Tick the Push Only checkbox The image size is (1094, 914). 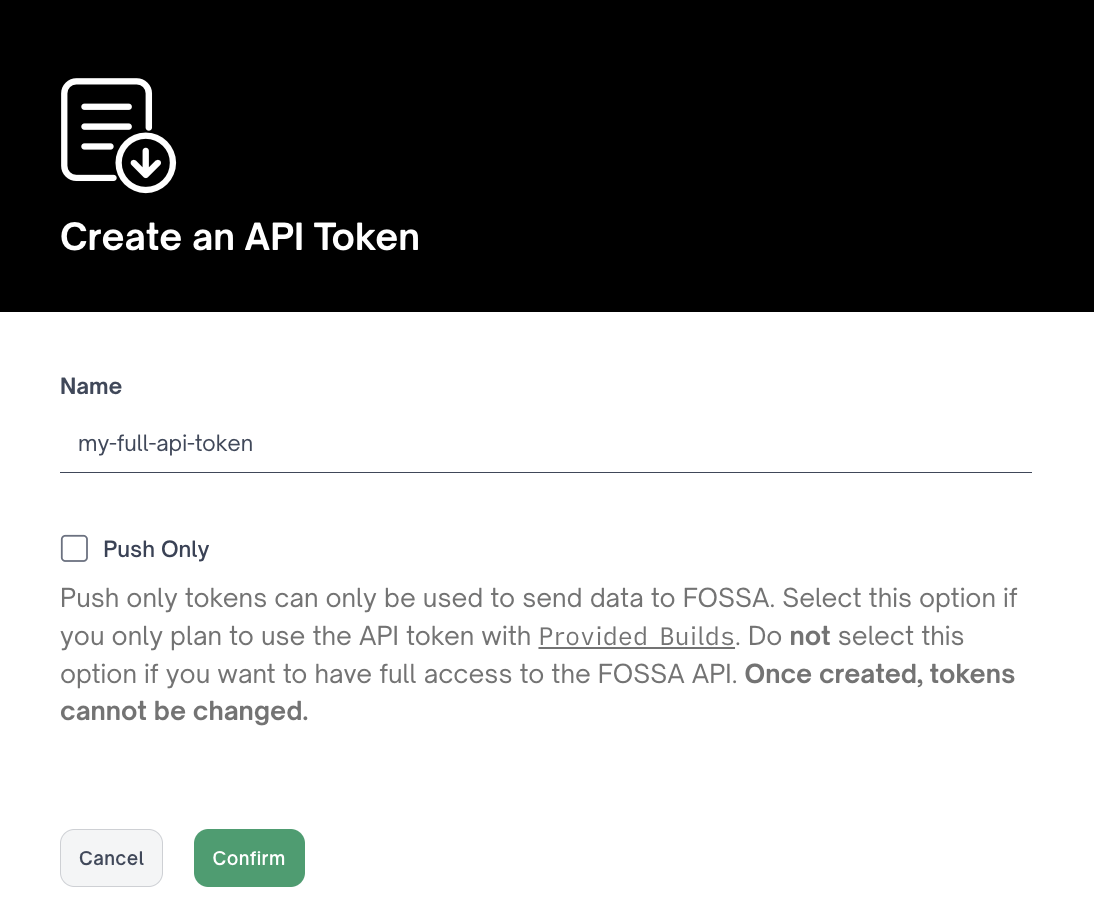click(74, 549)
